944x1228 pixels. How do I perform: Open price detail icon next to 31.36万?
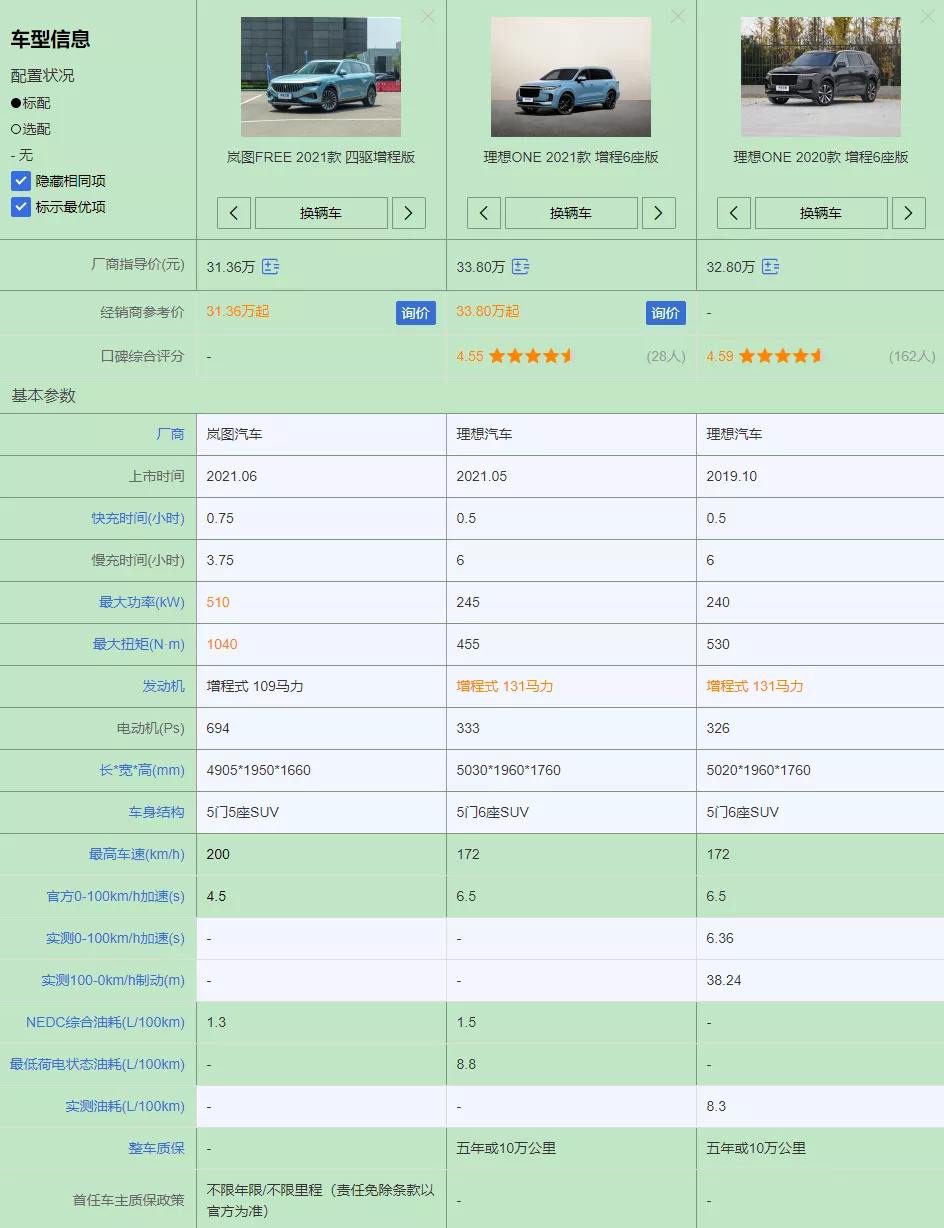[271, 267]
